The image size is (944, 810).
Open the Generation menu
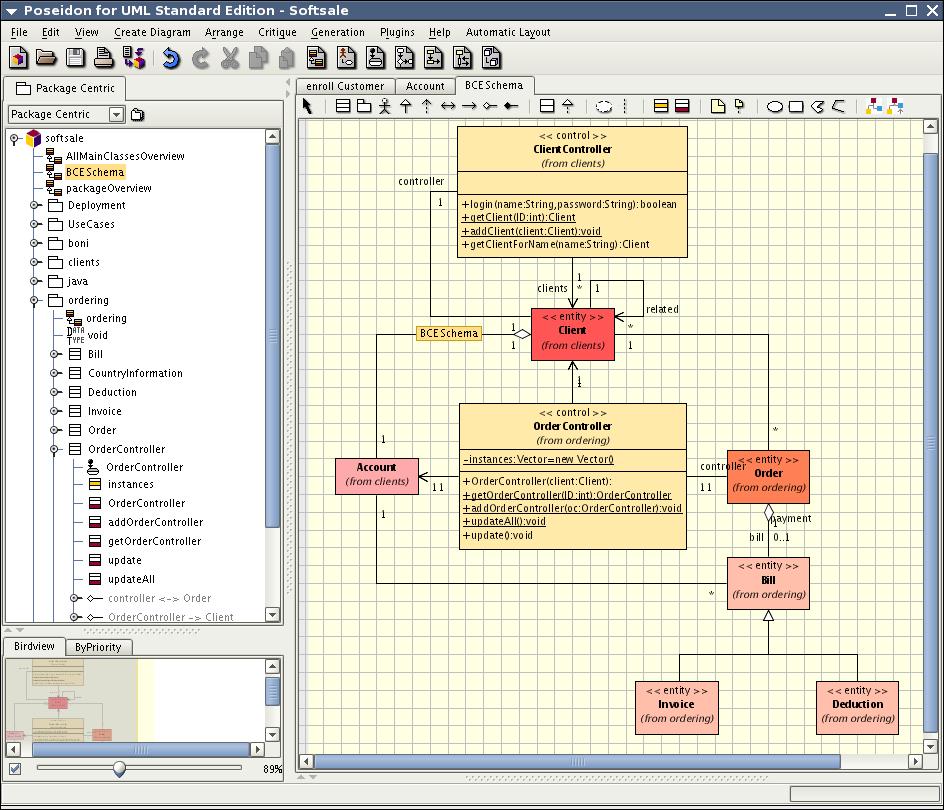click(337, 32)
